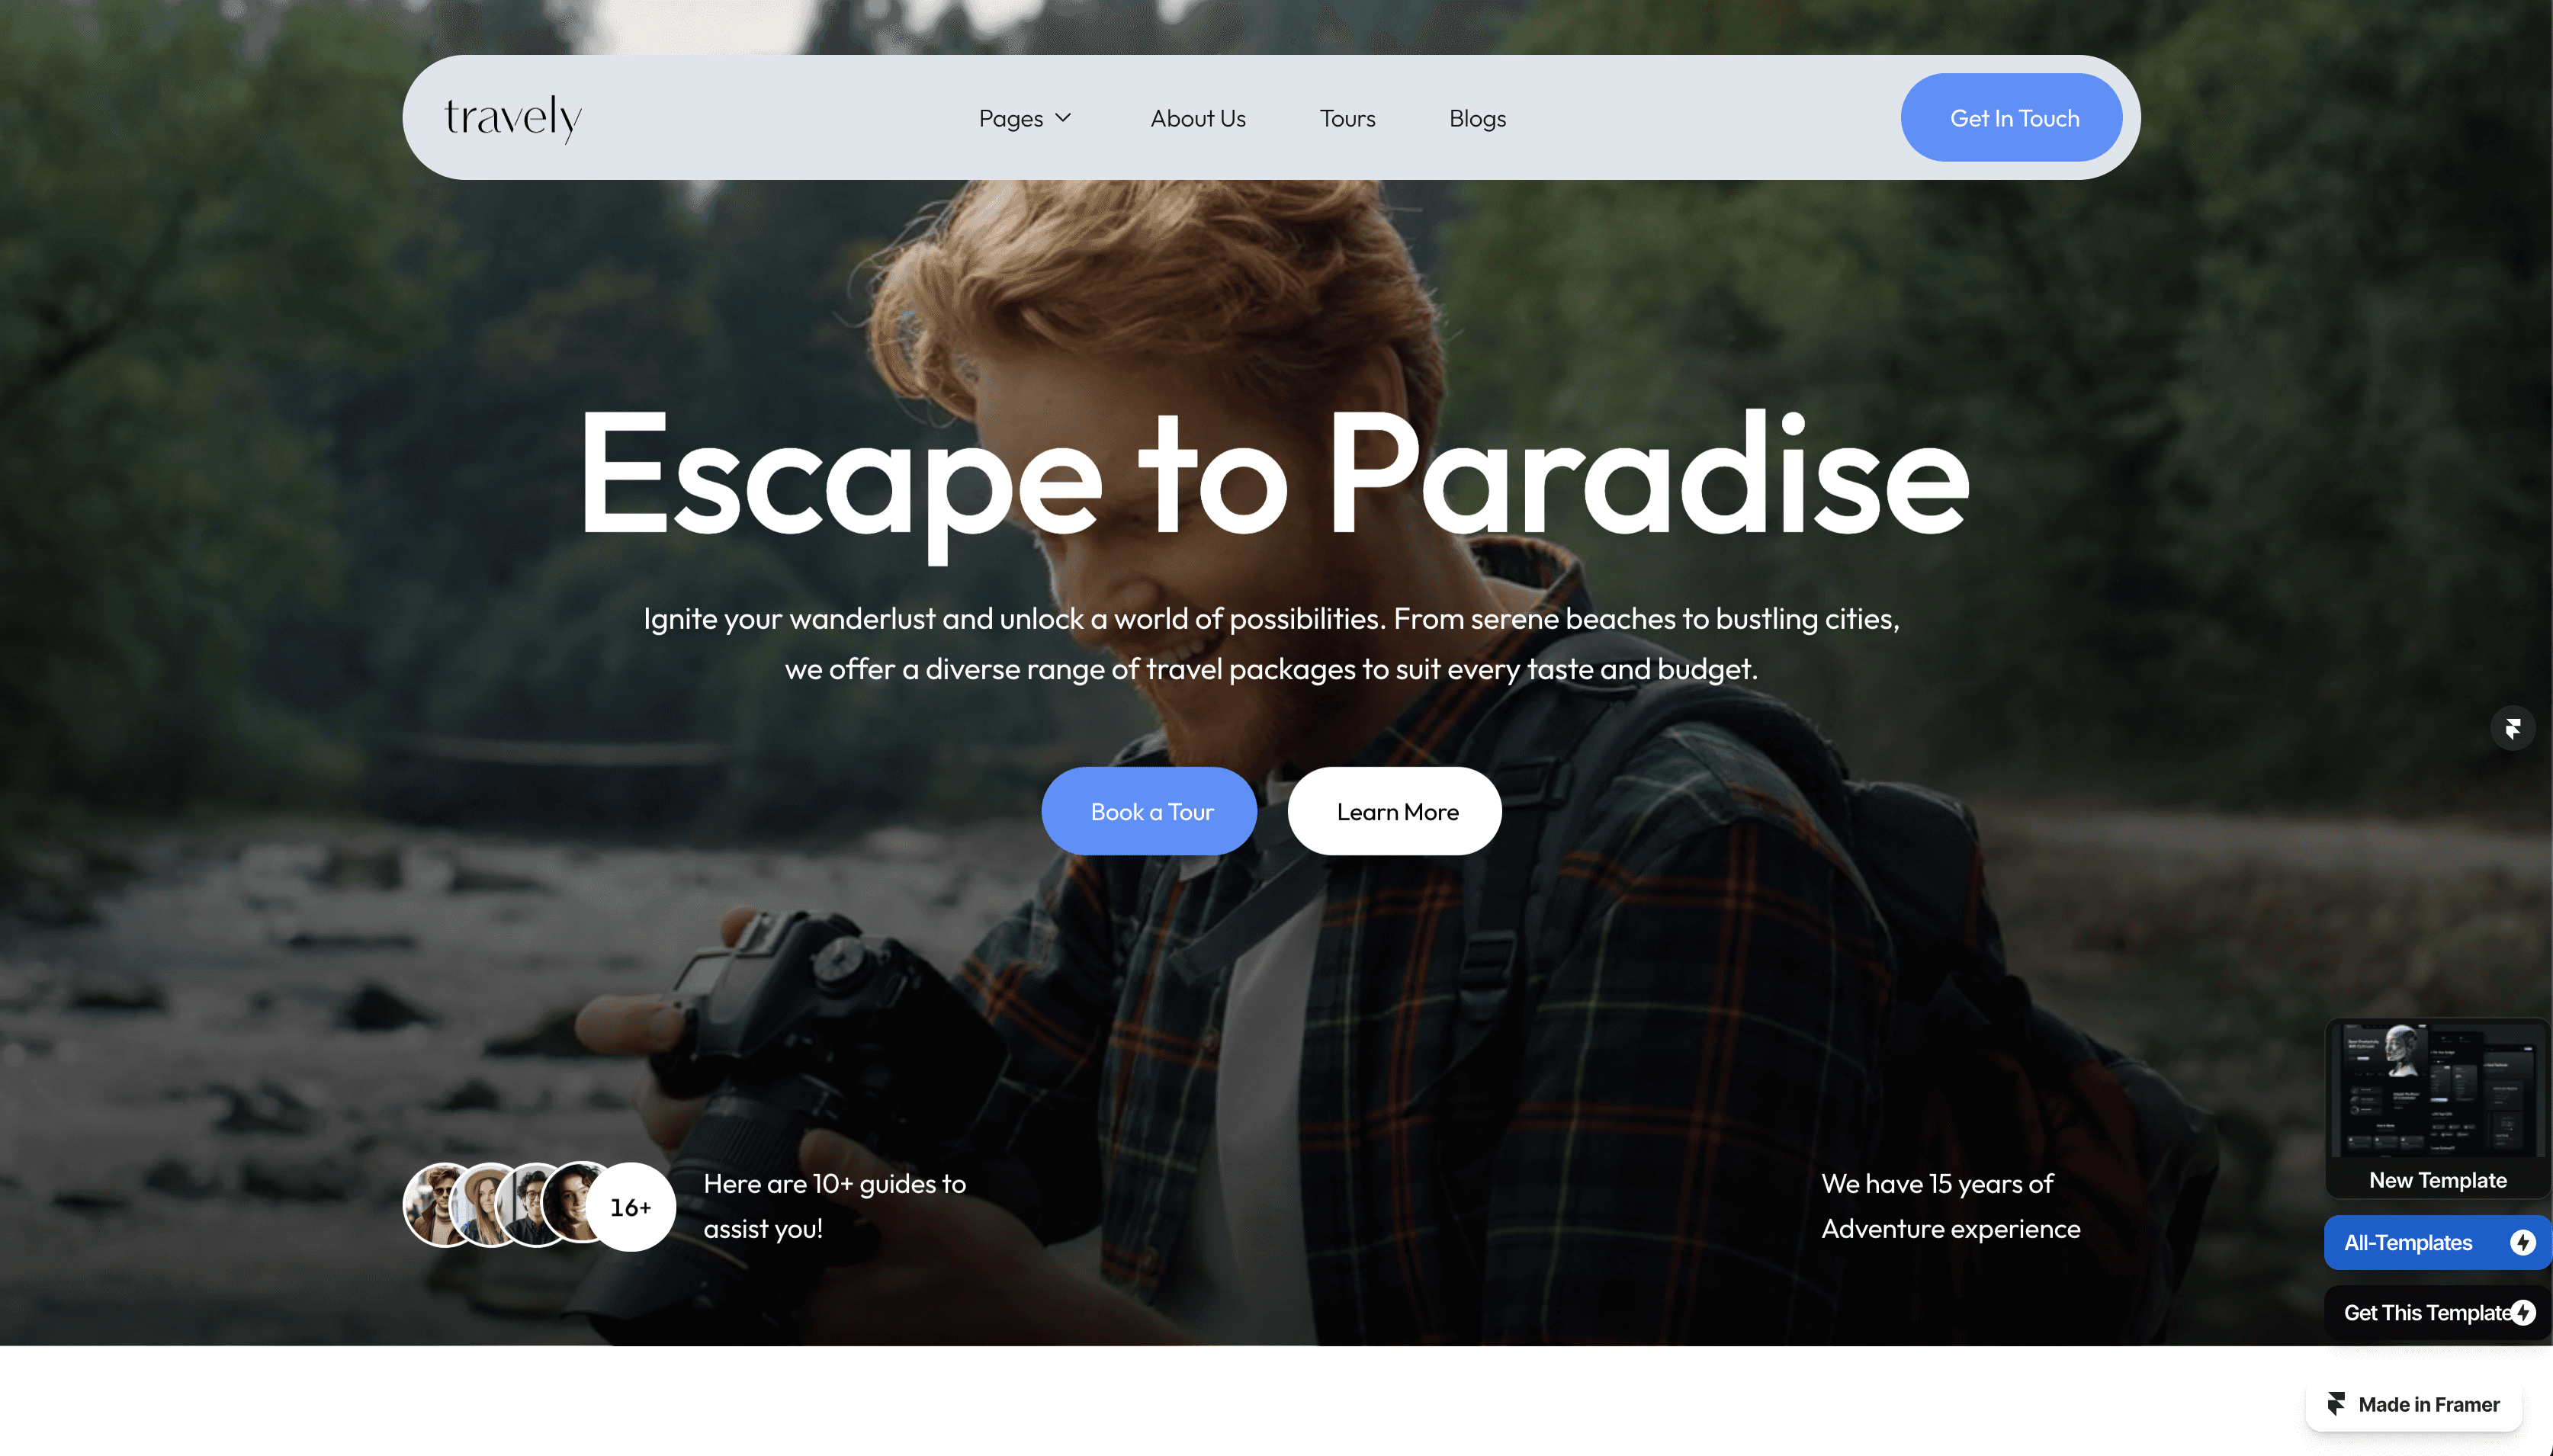2553x1456 pixels.
Task: Expand the Pages dropdown chevron
Action: coord(1063,118)
